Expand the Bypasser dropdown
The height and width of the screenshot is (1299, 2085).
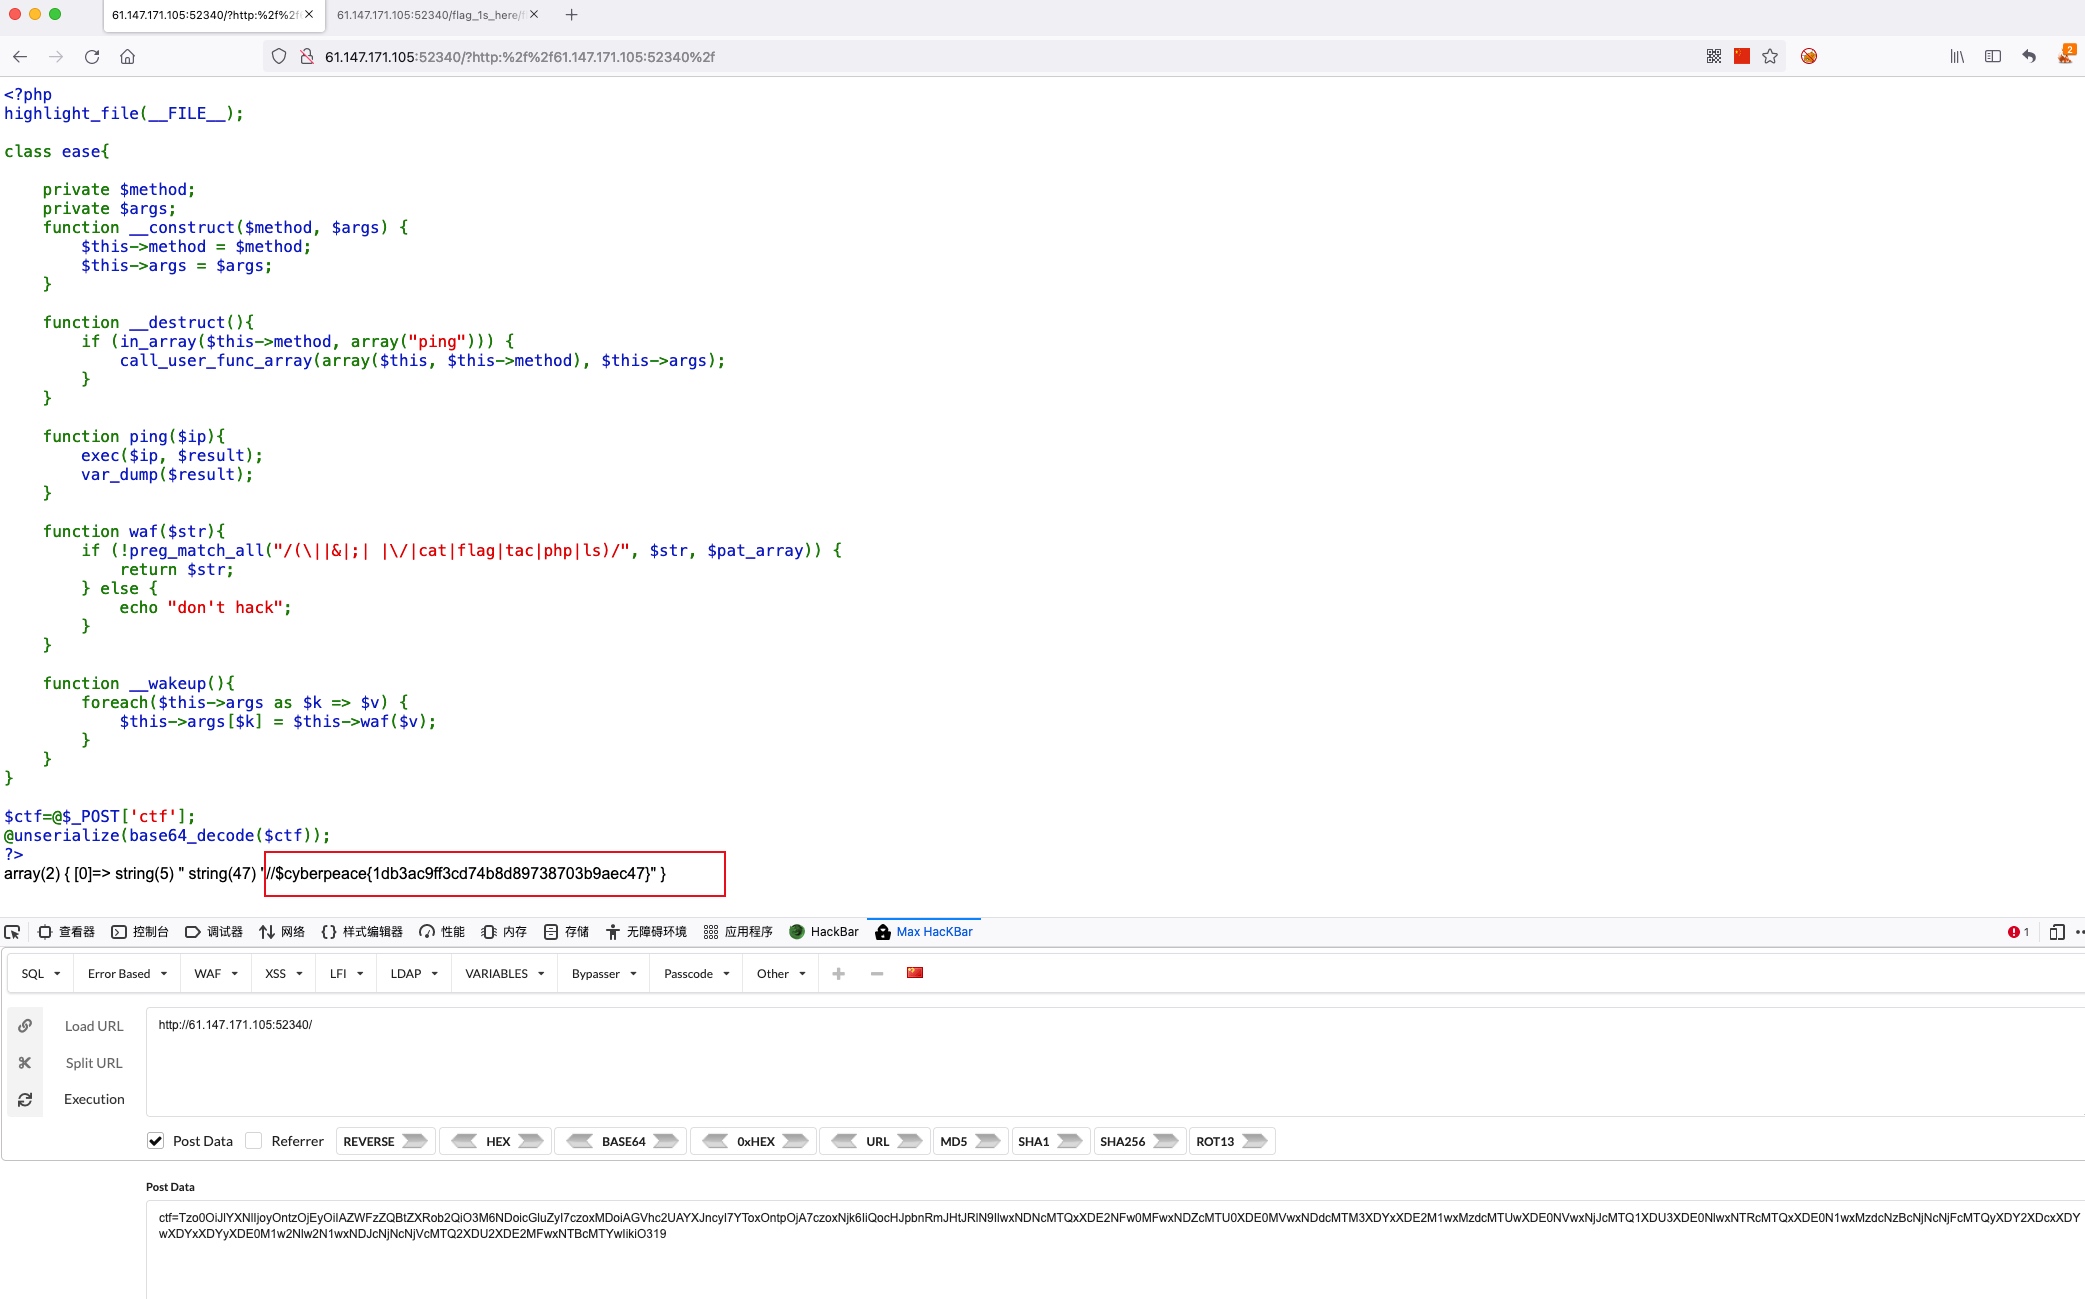[x=604, y=974]
